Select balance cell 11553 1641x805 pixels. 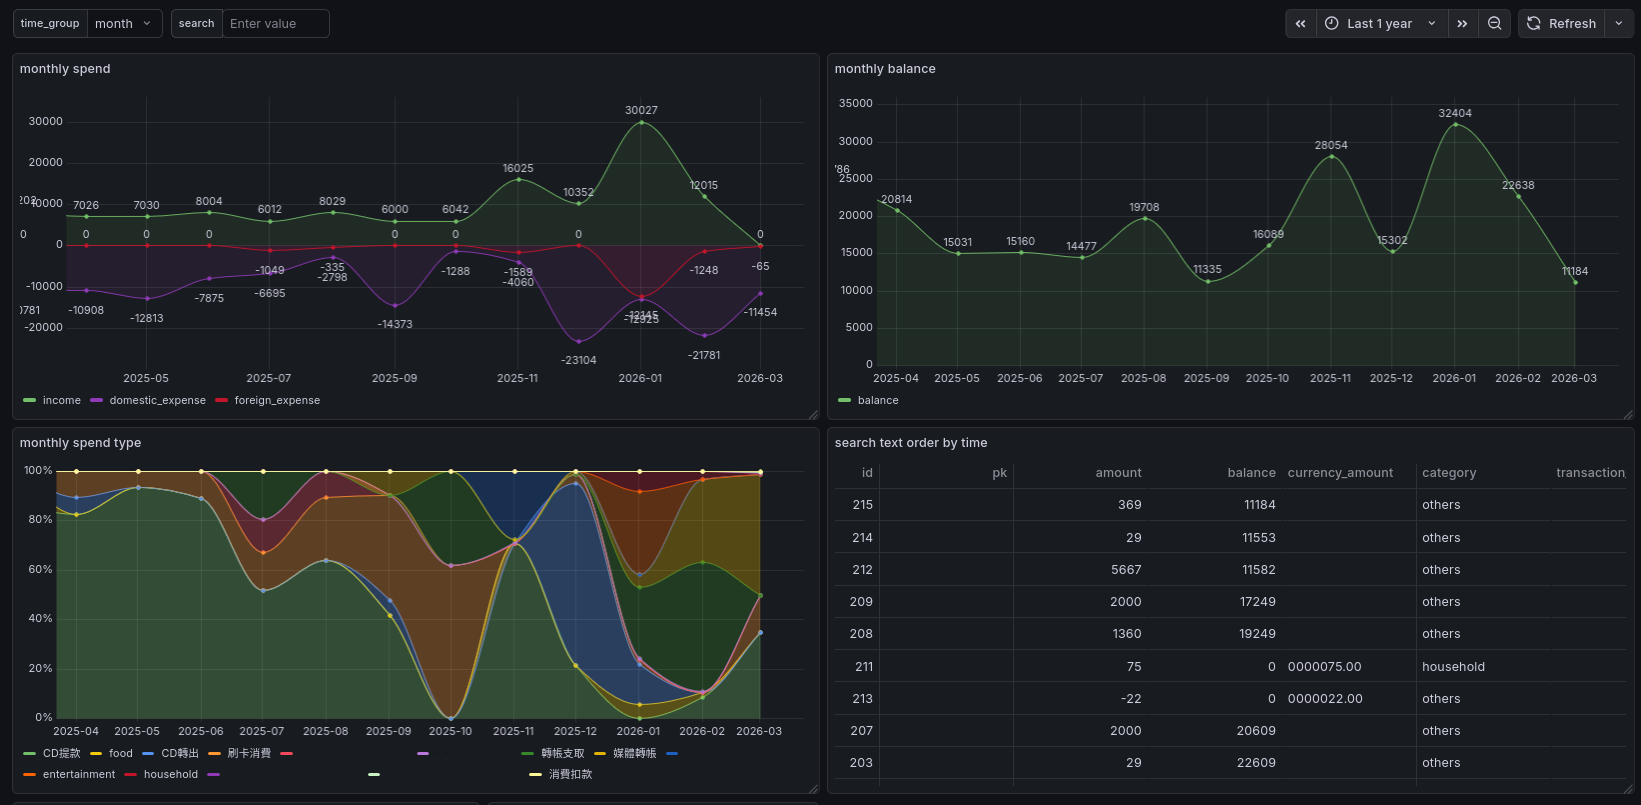pos(1260,538)
